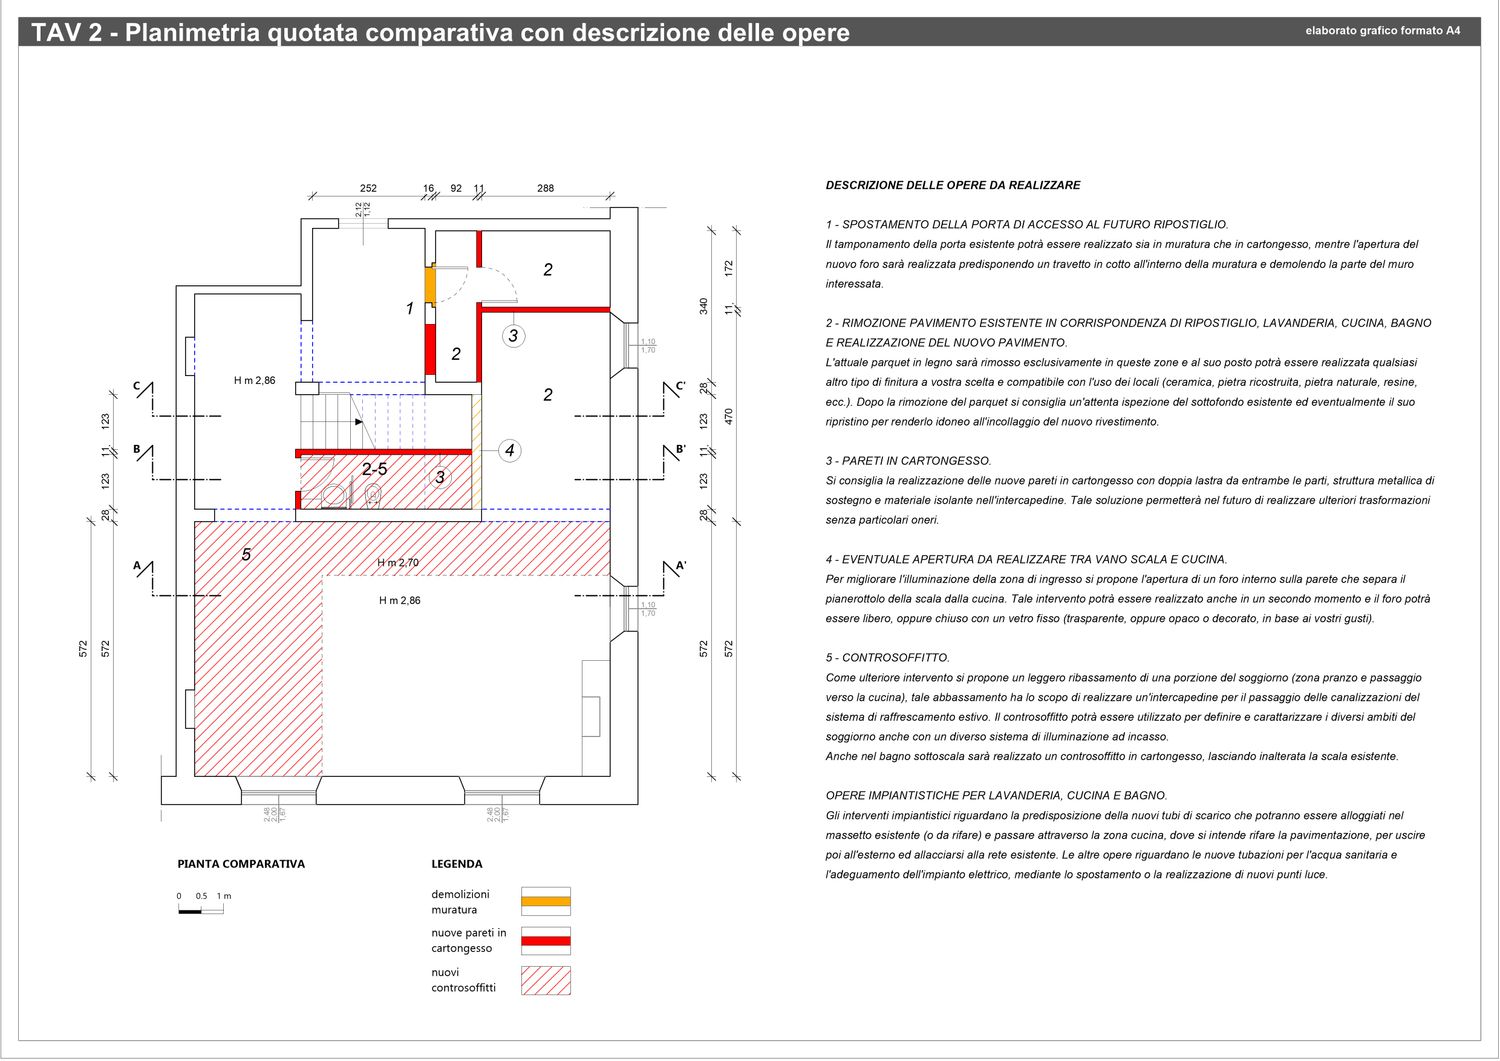The height and width of the screenshot is (1061, 1500).
Task: Click the 'LEGENDA' title above the swatches
Action: (x=456, y=864)
